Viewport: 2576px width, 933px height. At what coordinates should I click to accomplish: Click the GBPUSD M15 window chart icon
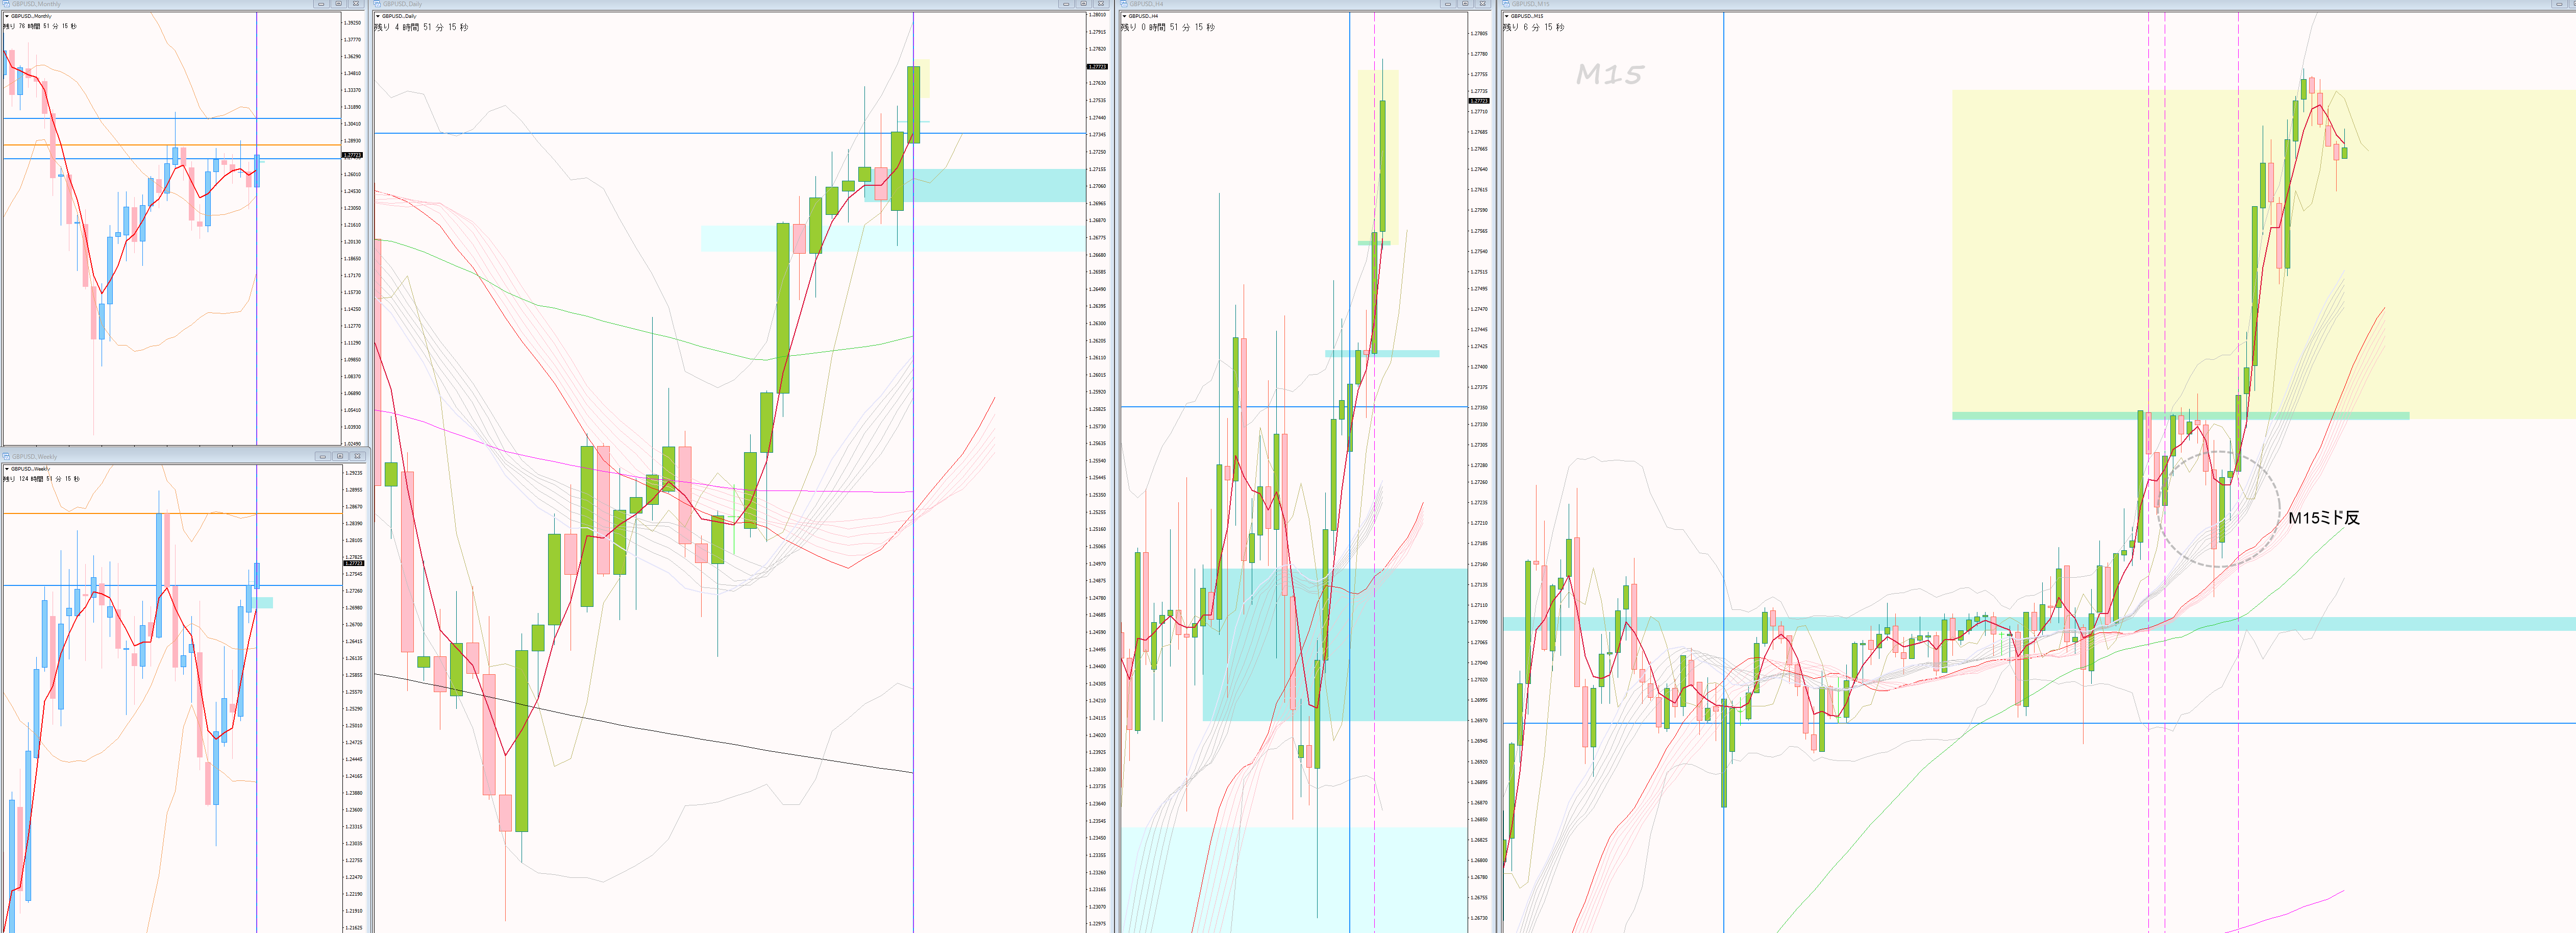pos(1506,4)
